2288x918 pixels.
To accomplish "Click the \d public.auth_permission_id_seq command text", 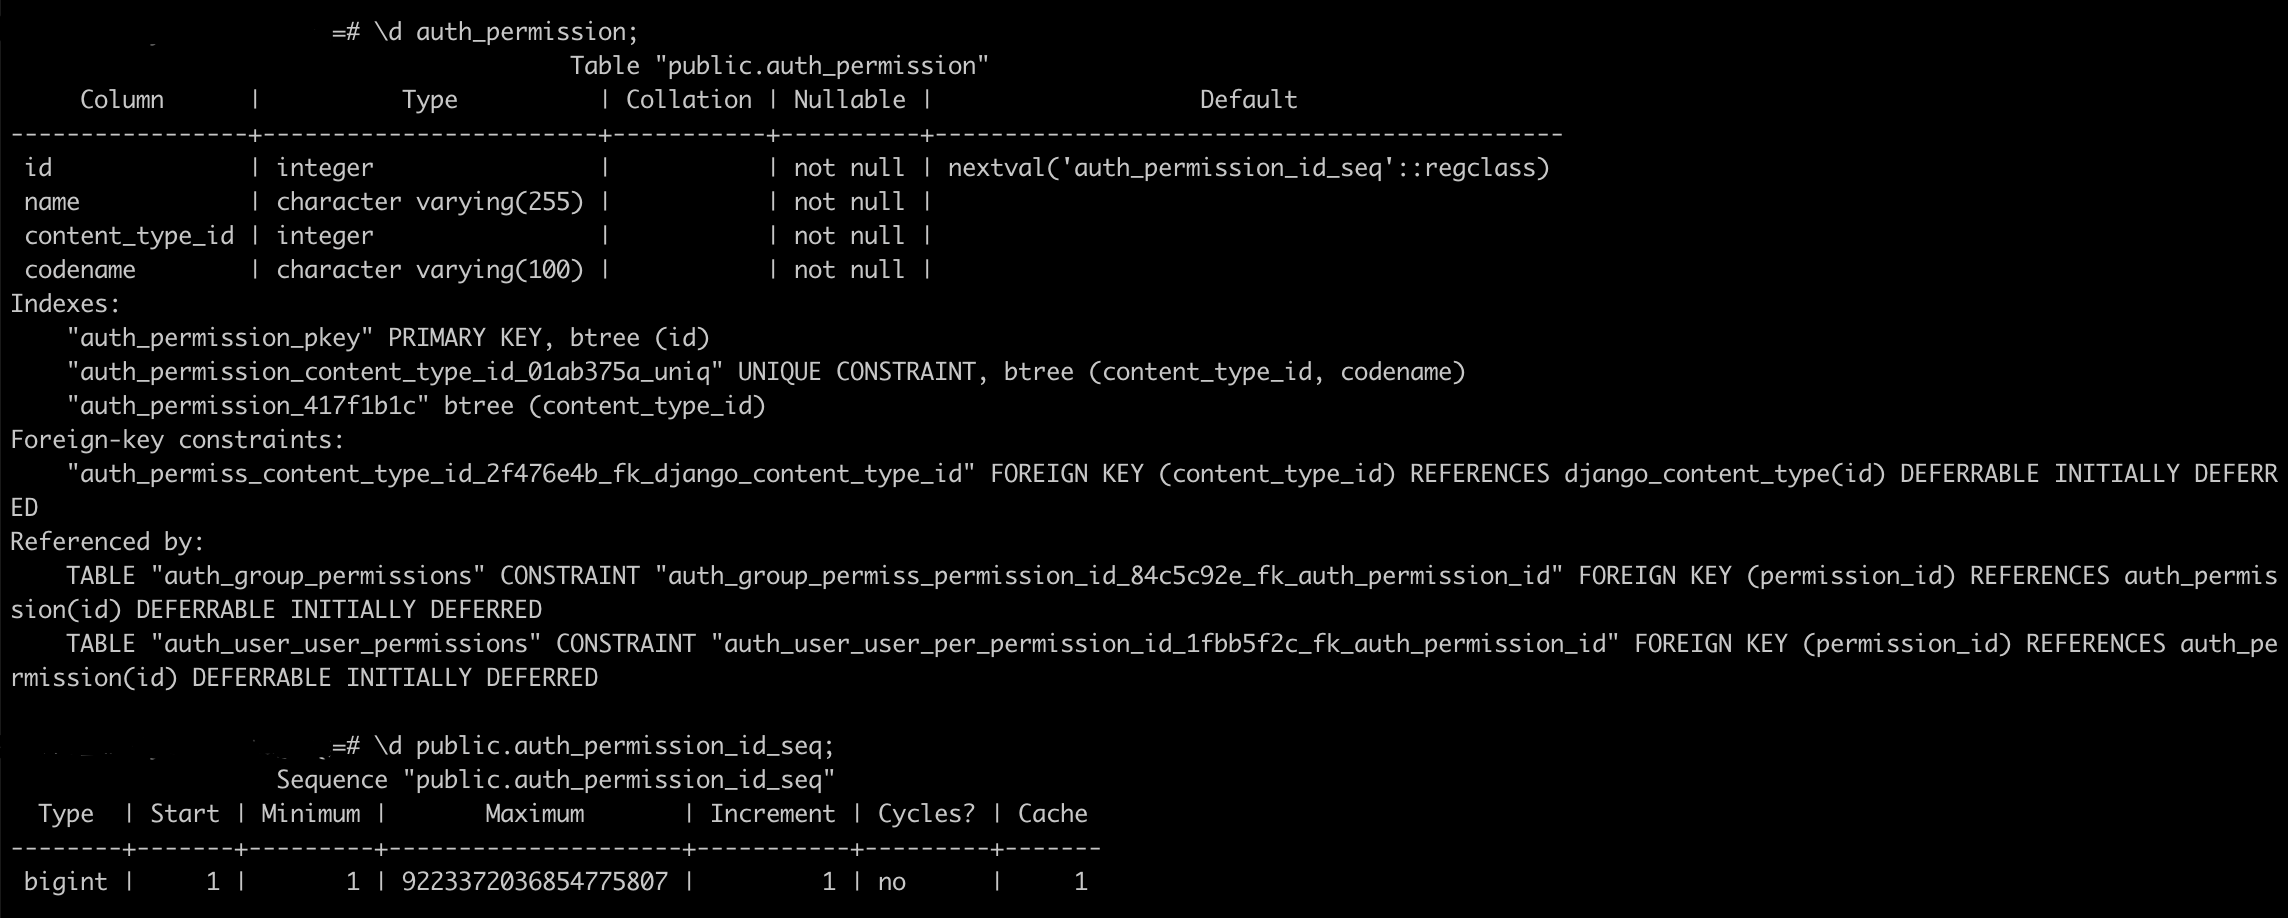I will pos(604,746).
